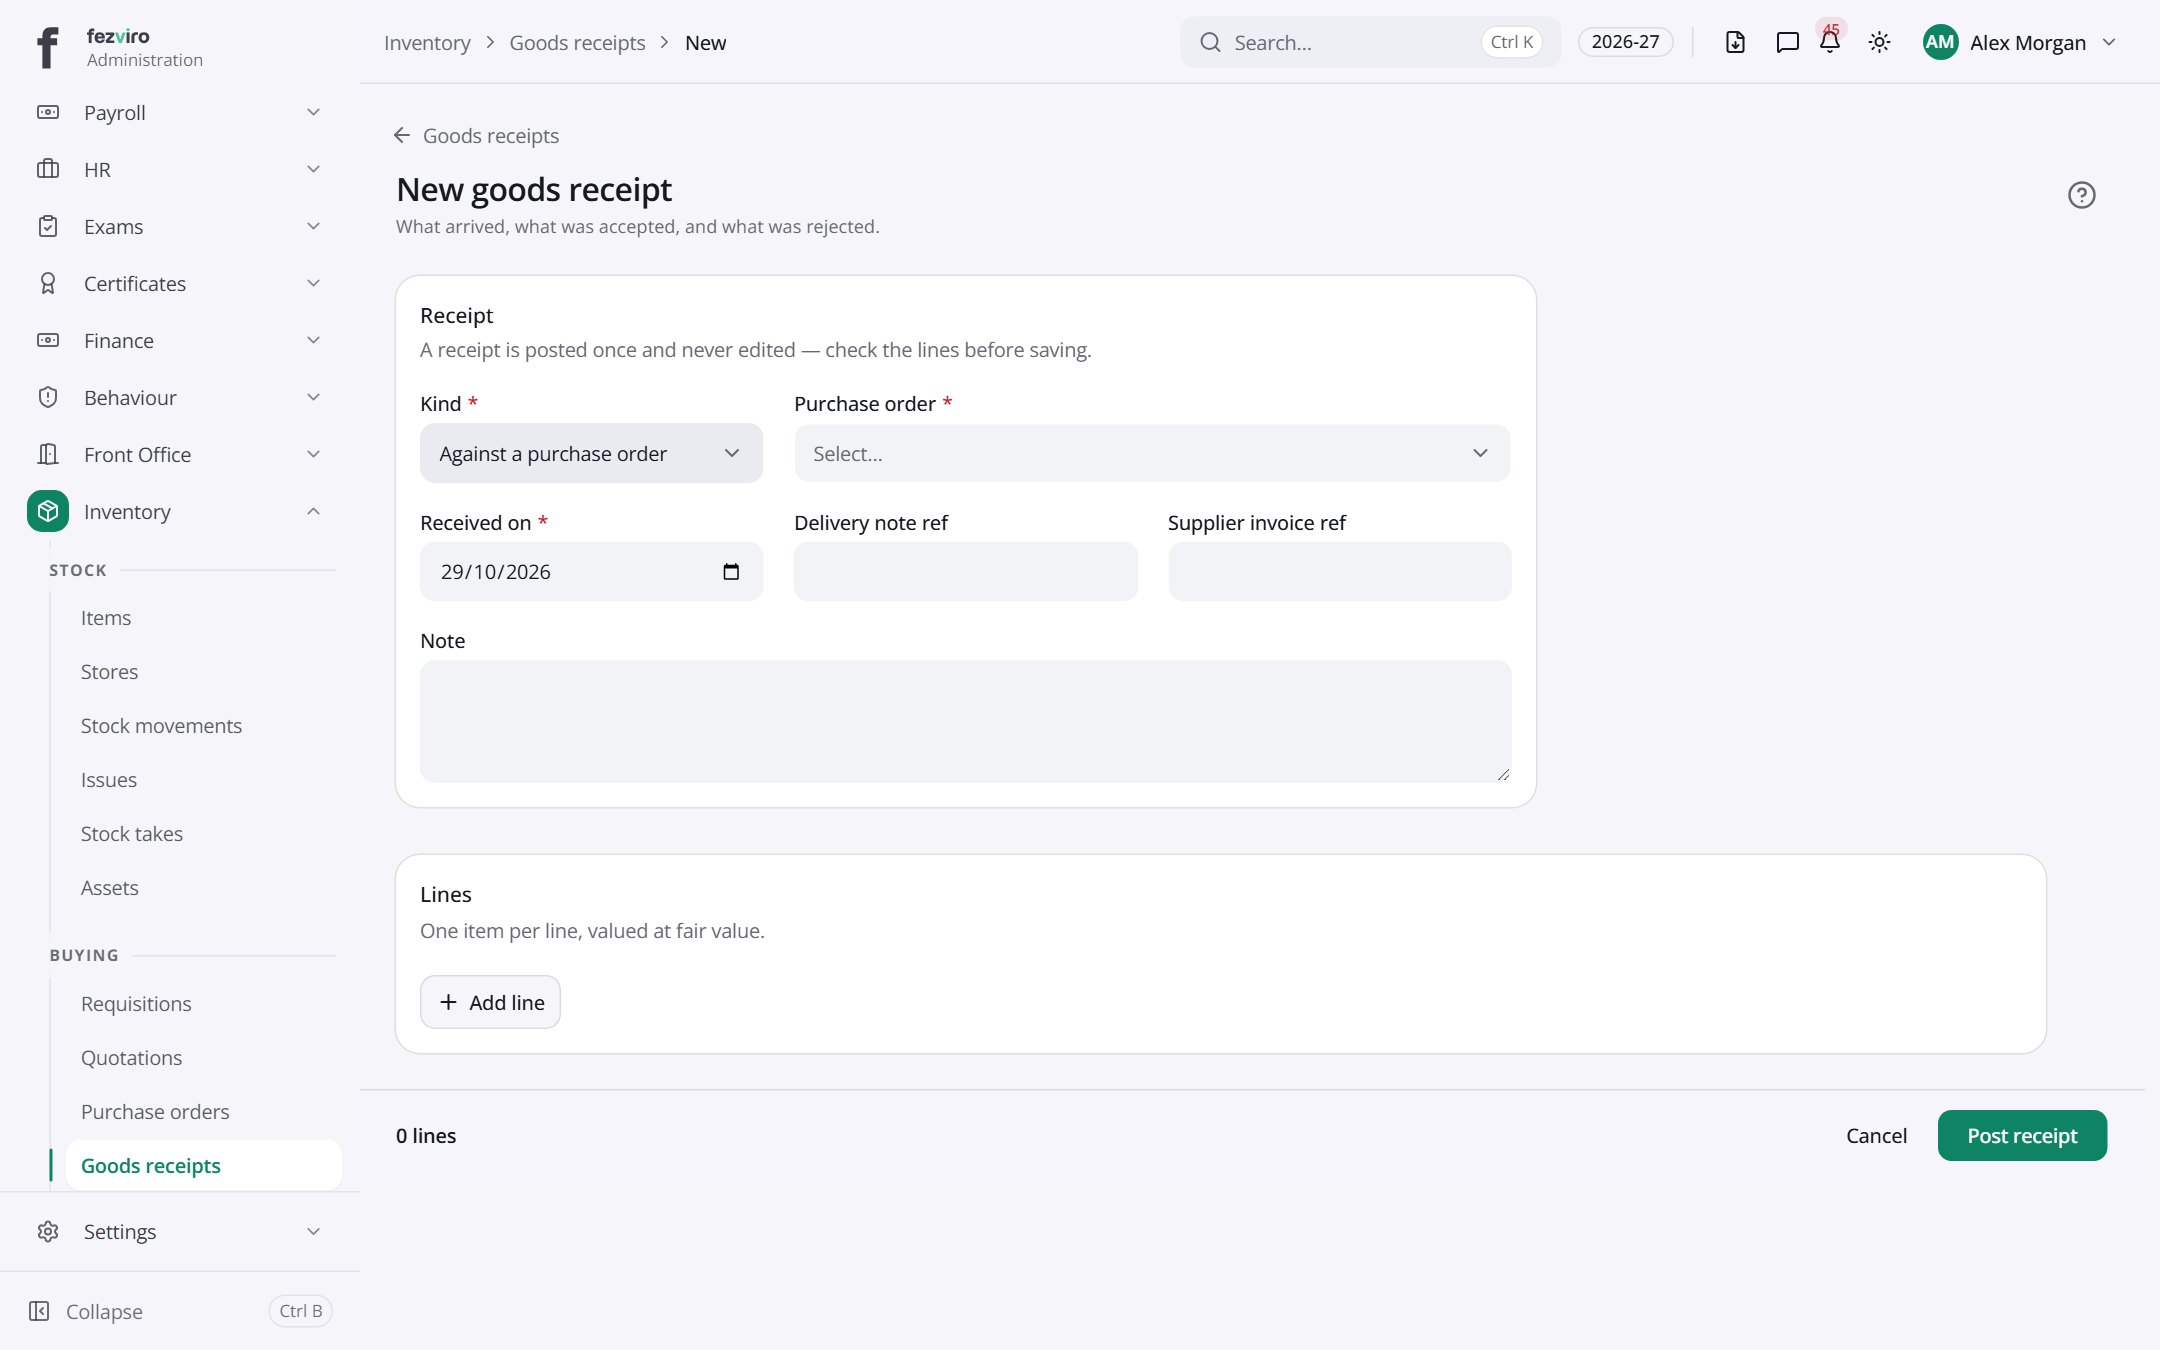Click the Behaviour shield icon
Screen dimensions: 2160x1350
click(x=48, y=397)
